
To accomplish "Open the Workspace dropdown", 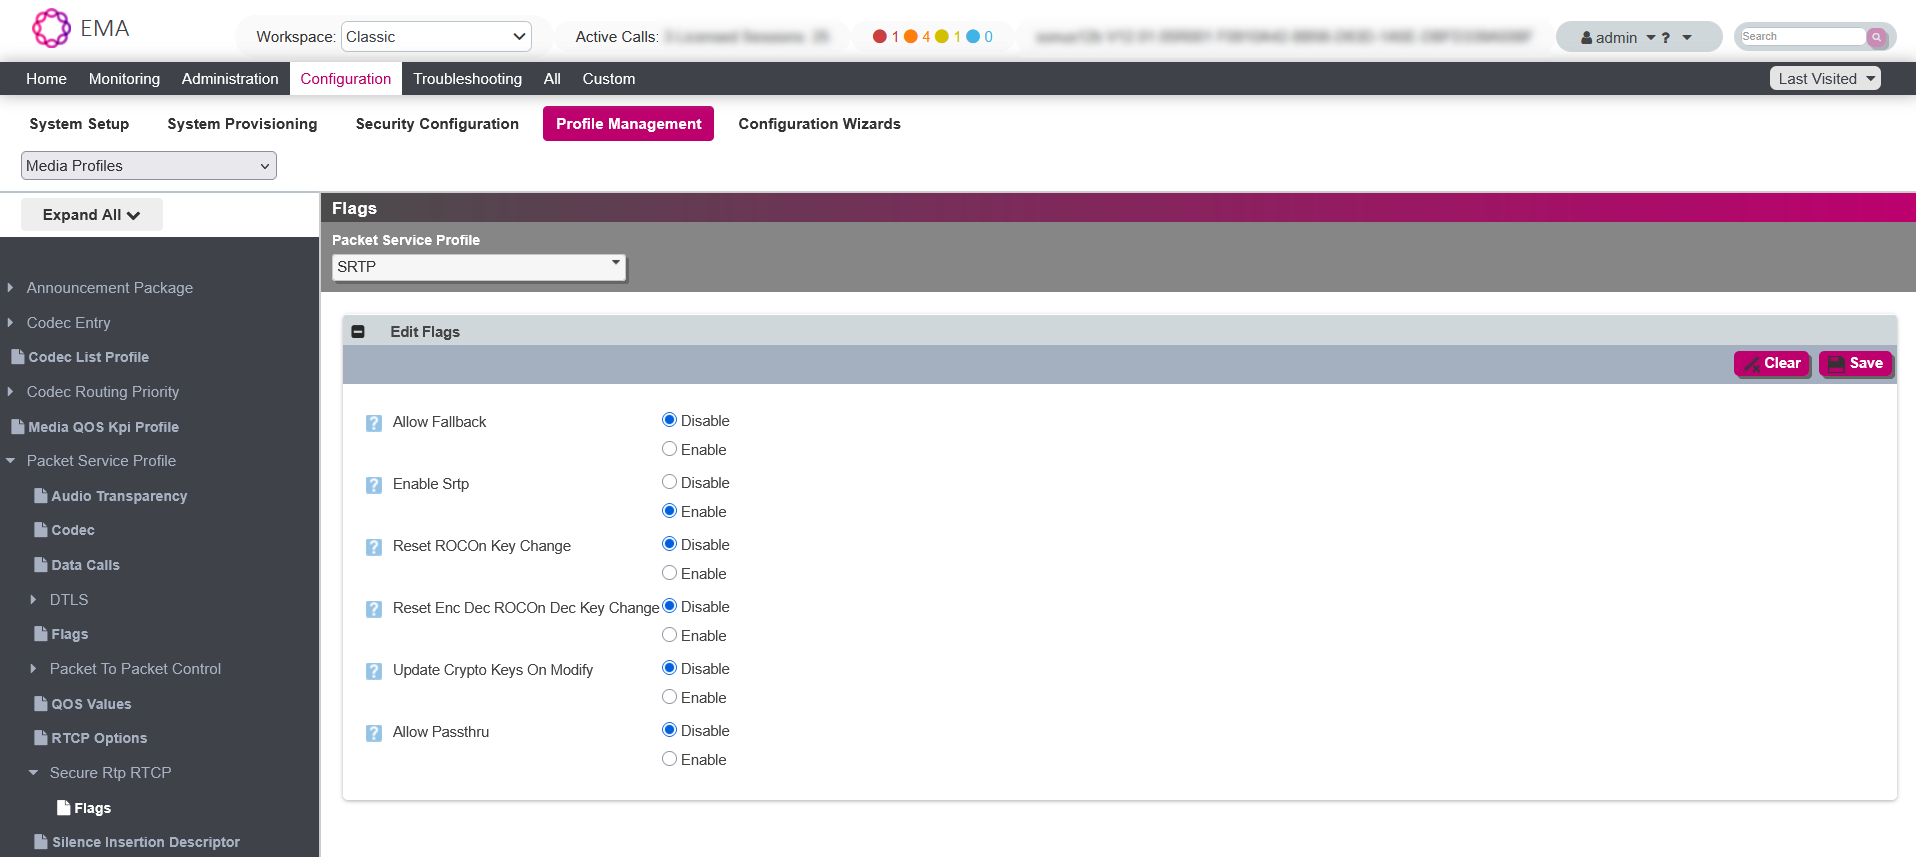I will (x=436, y=37).
